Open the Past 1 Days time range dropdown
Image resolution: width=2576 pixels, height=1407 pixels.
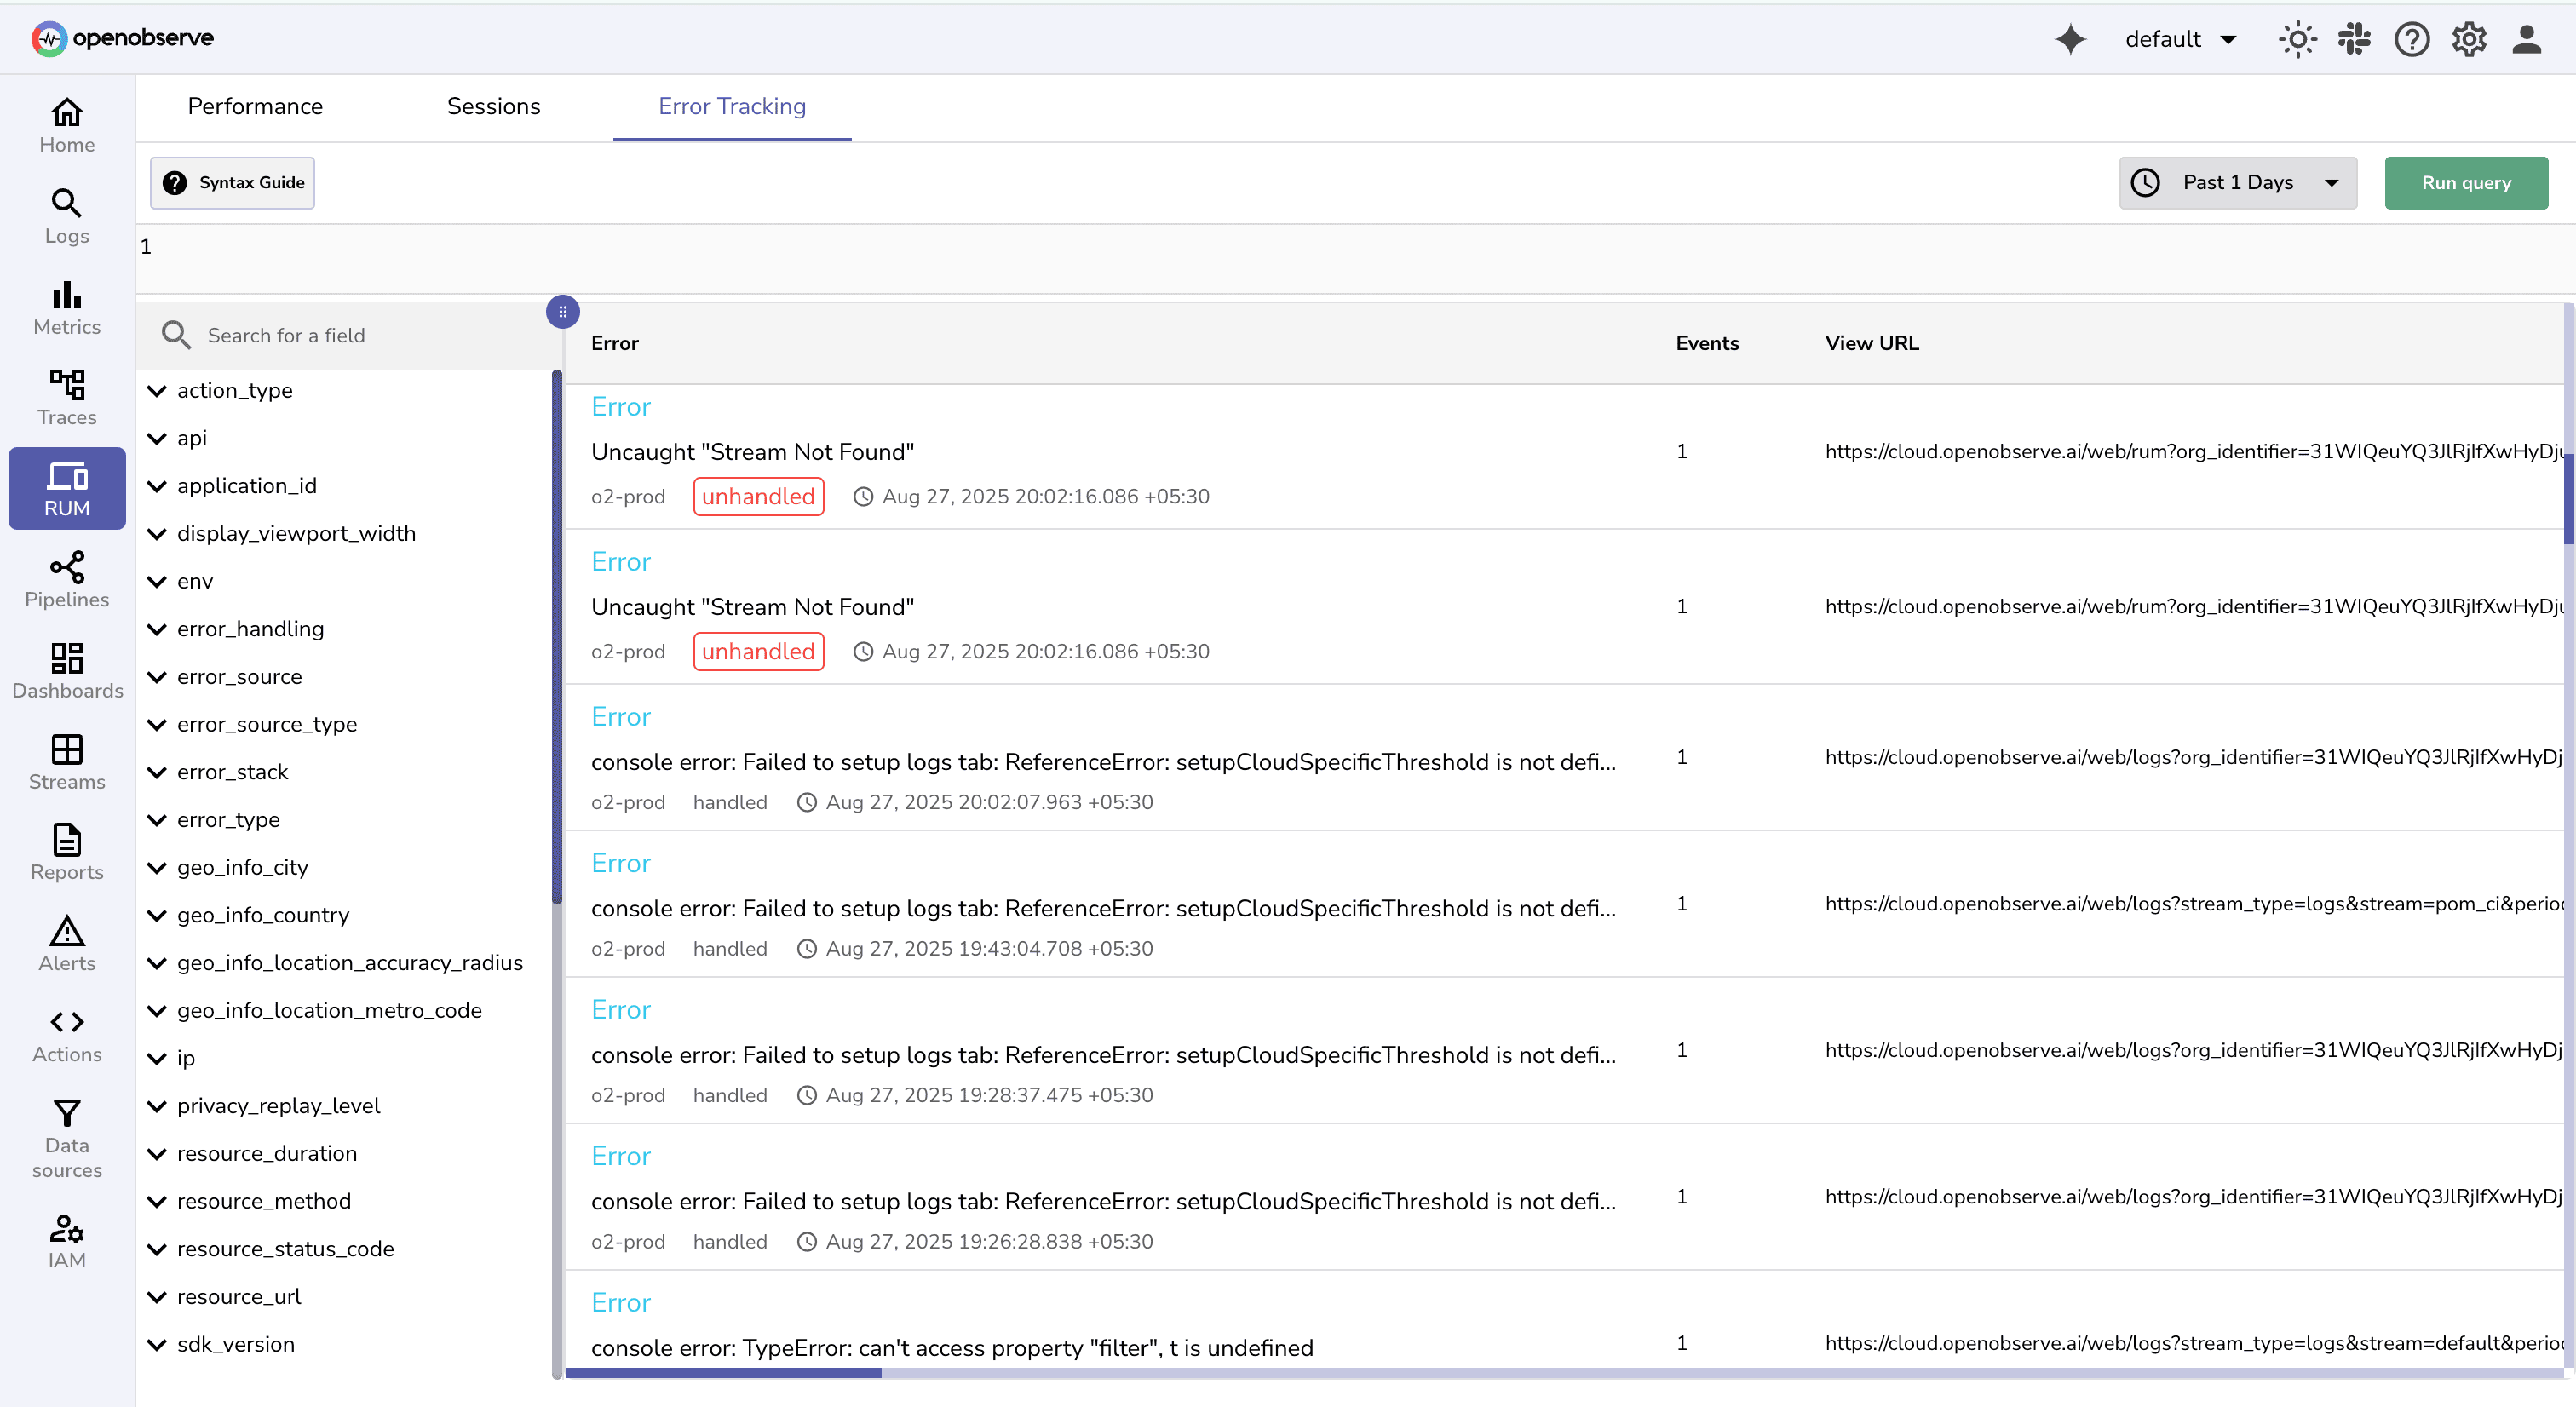(2238, 182)
